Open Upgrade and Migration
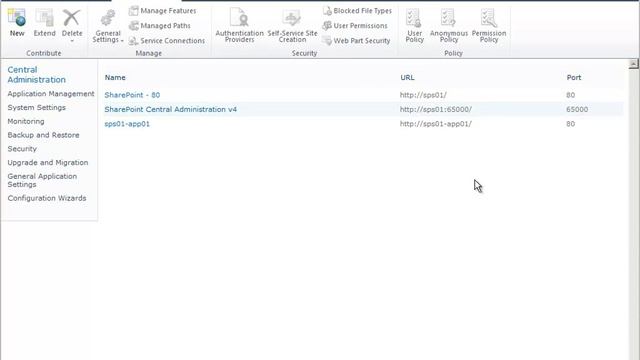640x360 pixels. pos(48,162)
